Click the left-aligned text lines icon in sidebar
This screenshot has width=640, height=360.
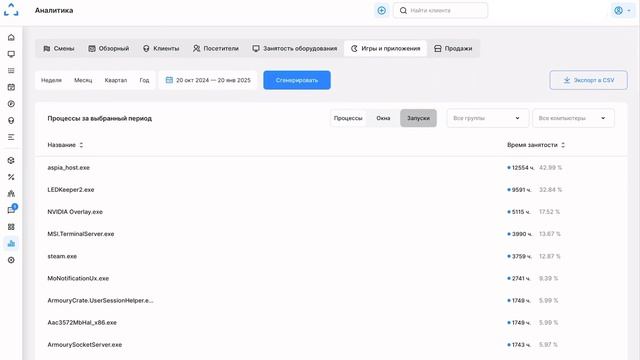11,137
